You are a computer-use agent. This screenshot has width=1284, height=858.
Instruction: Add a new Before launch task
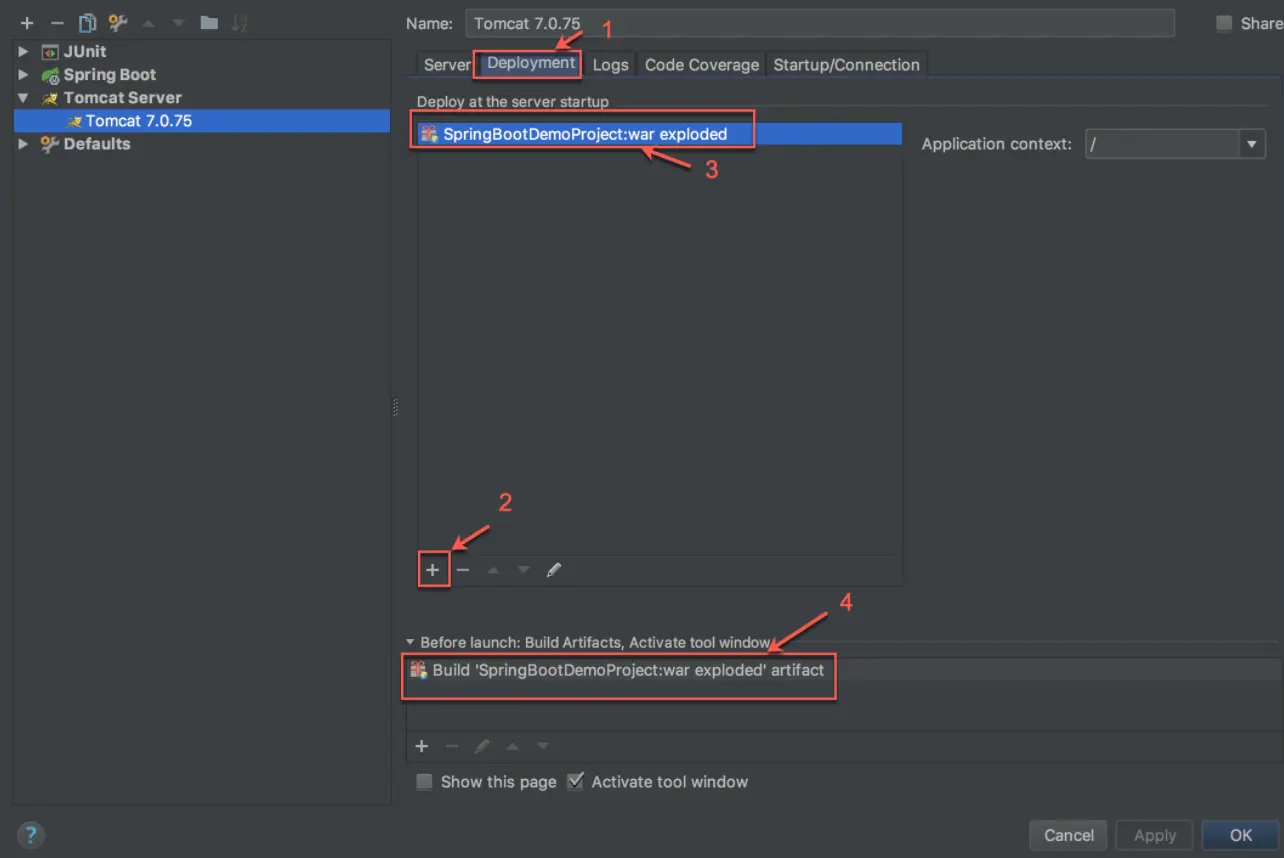[x=422, y=746]
